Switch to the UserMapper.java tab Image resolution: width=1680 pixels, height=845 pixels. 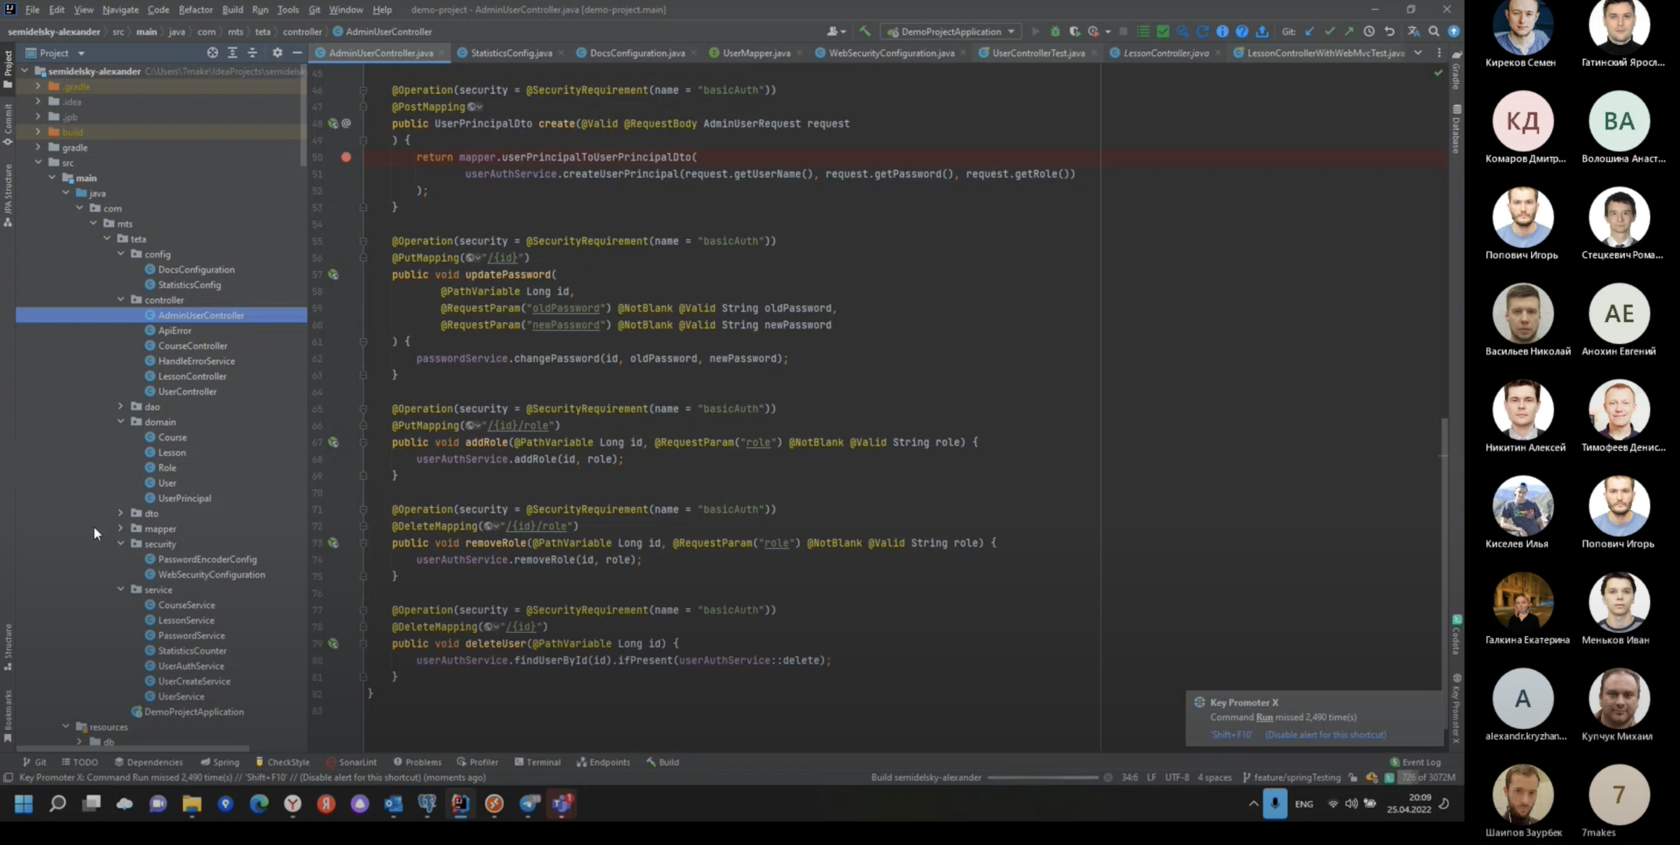click(x=755, y=53)
